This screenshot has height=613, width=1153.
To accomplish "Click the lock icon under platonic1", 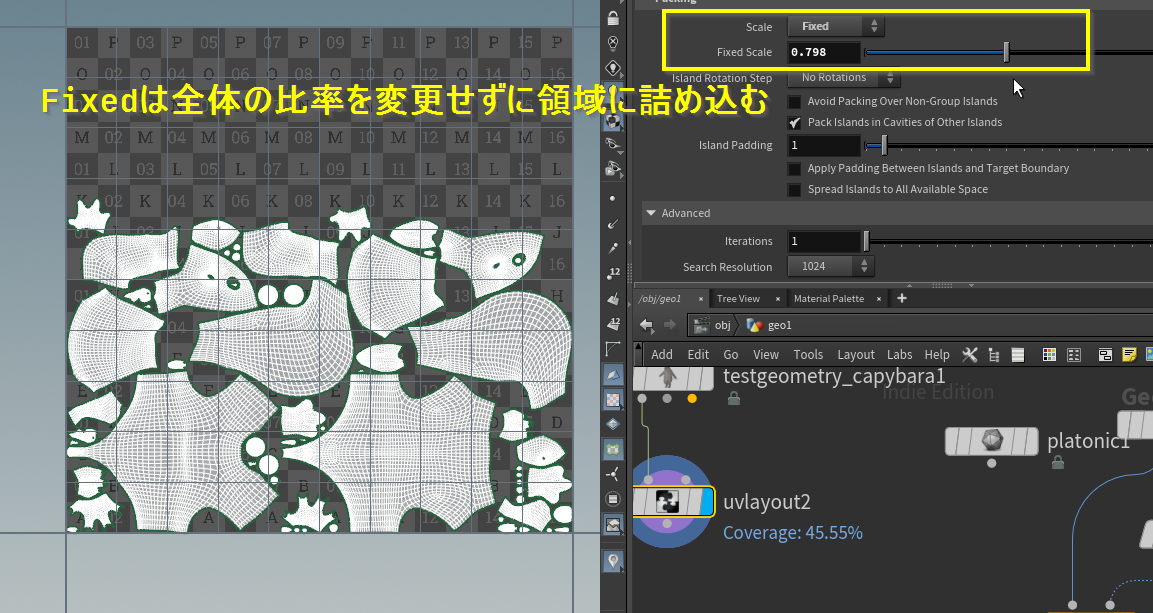I will point(1057,462).
